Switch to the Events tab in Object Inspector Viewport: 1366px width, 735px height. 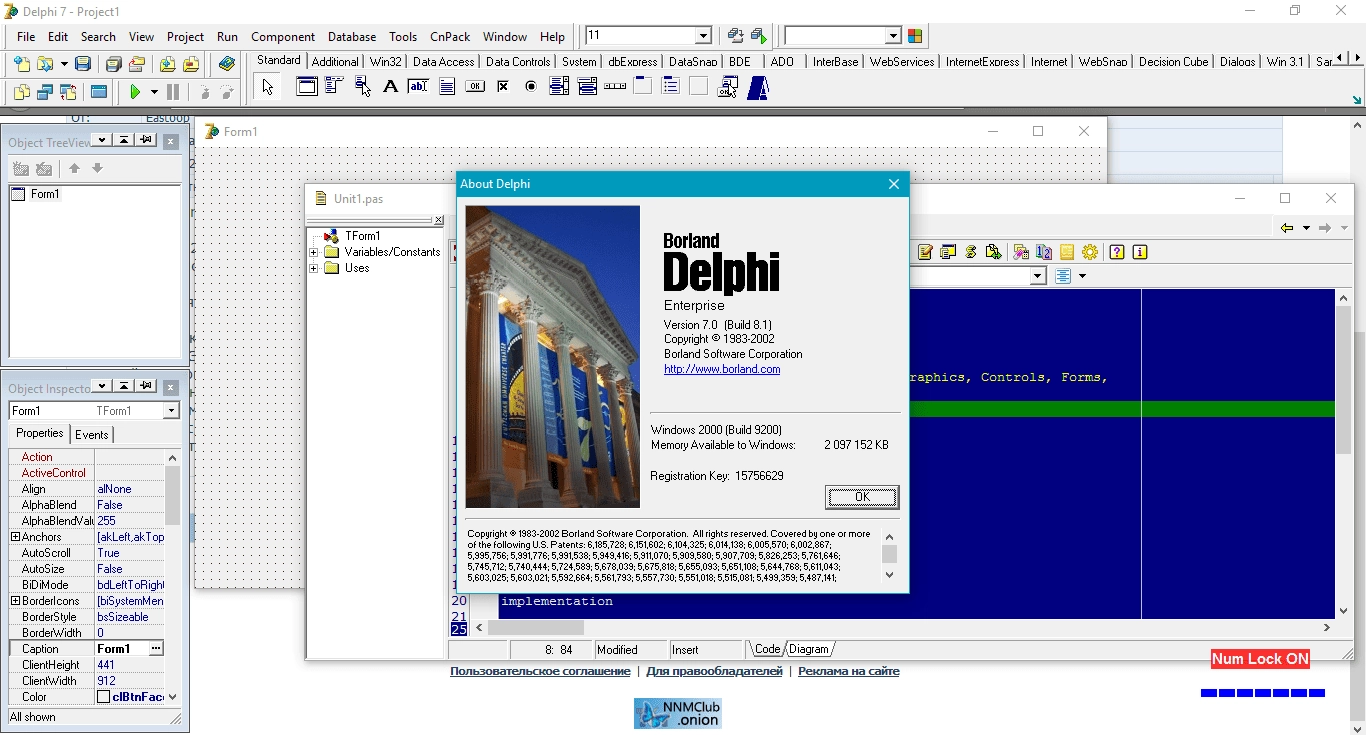click(x=92, y=434)
